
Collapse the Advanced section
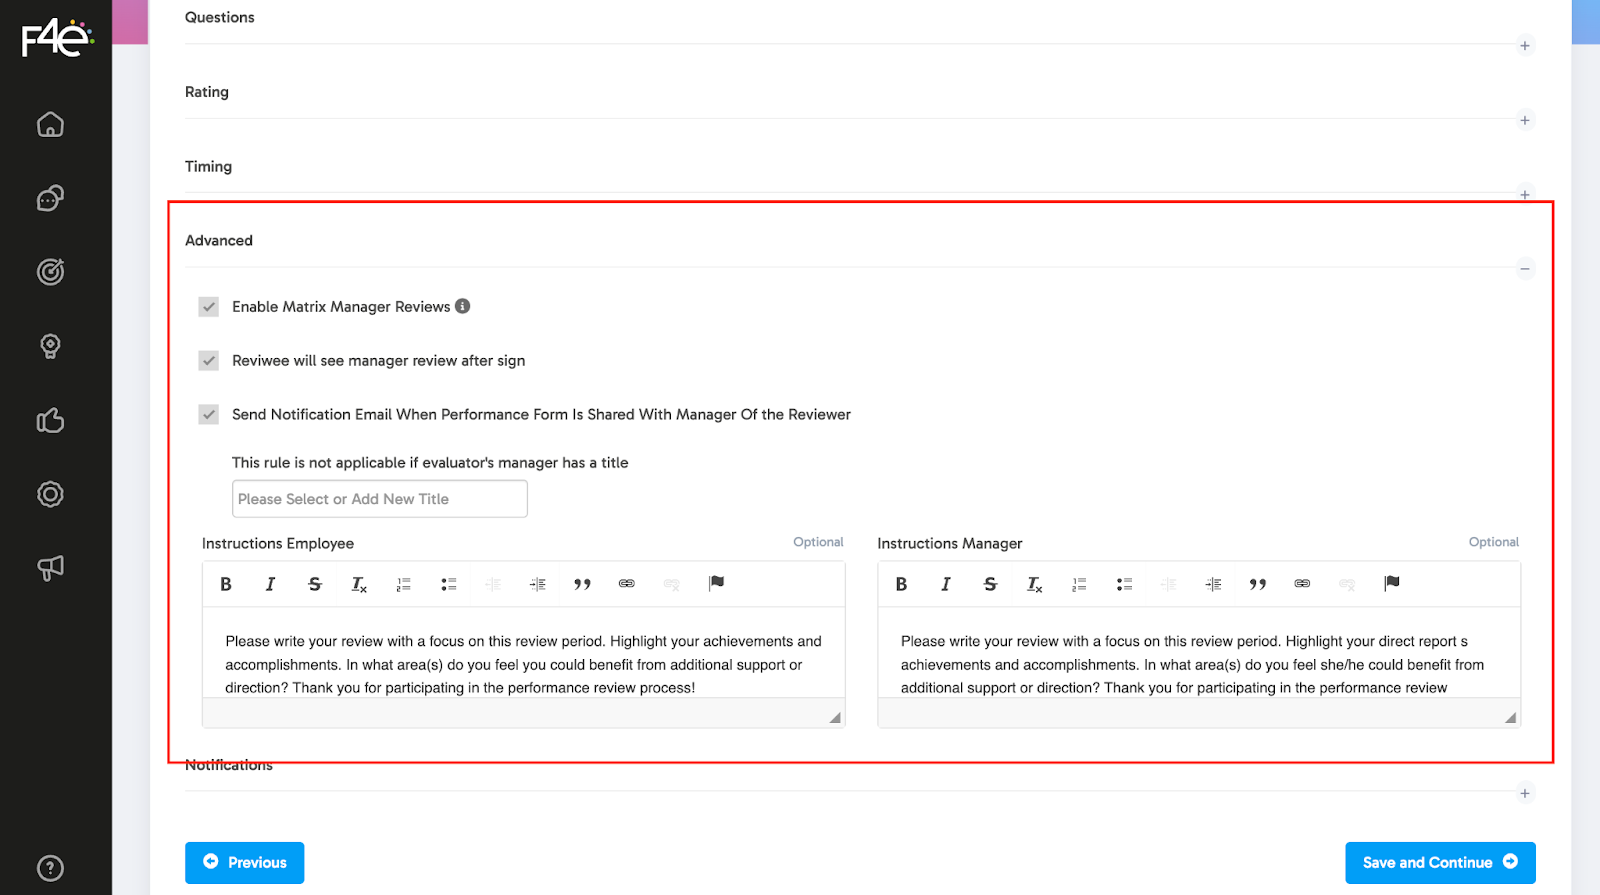click(1524, 268)
